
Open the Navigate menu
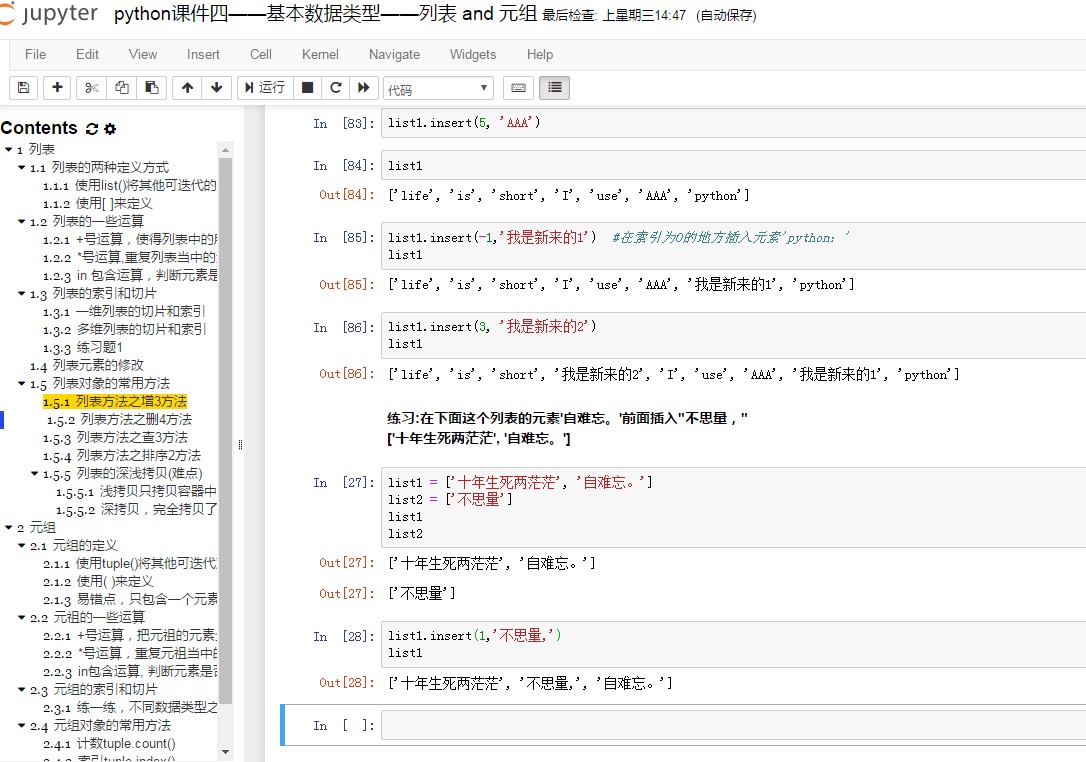click(394, 54)
